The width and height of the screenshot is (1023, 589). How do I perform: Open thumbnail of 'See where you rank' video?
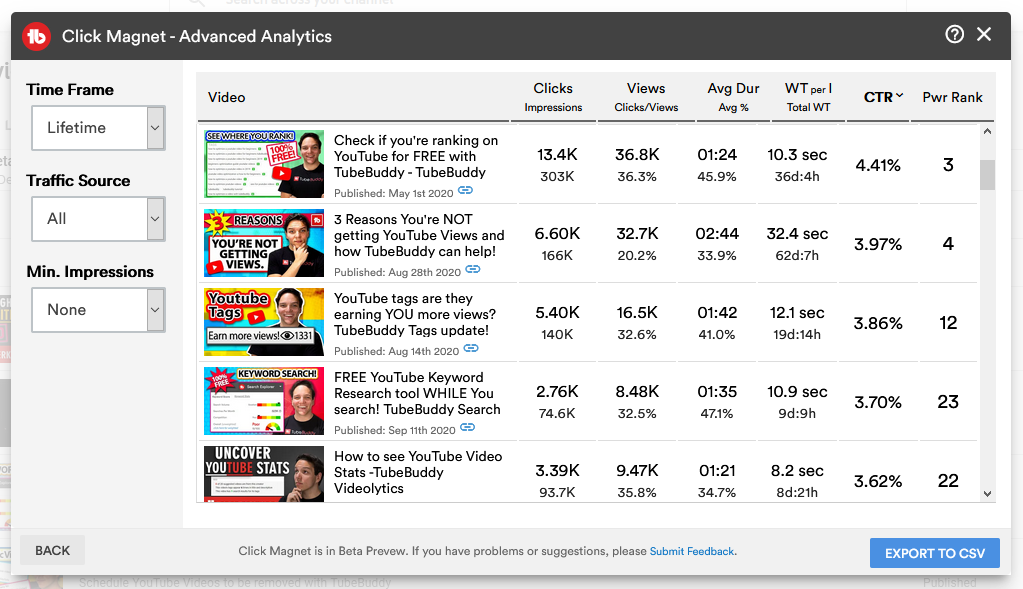[264, 164]
